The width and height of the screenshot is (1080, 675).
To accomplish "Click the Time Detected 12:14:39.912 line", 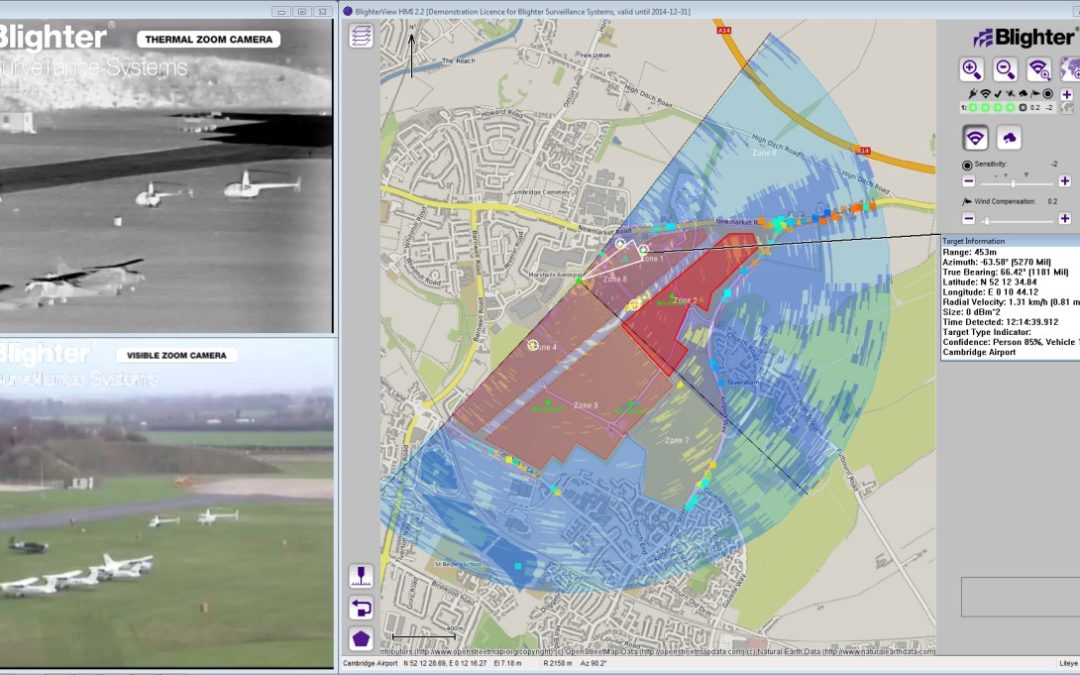I will click(x=1000, y=322).
